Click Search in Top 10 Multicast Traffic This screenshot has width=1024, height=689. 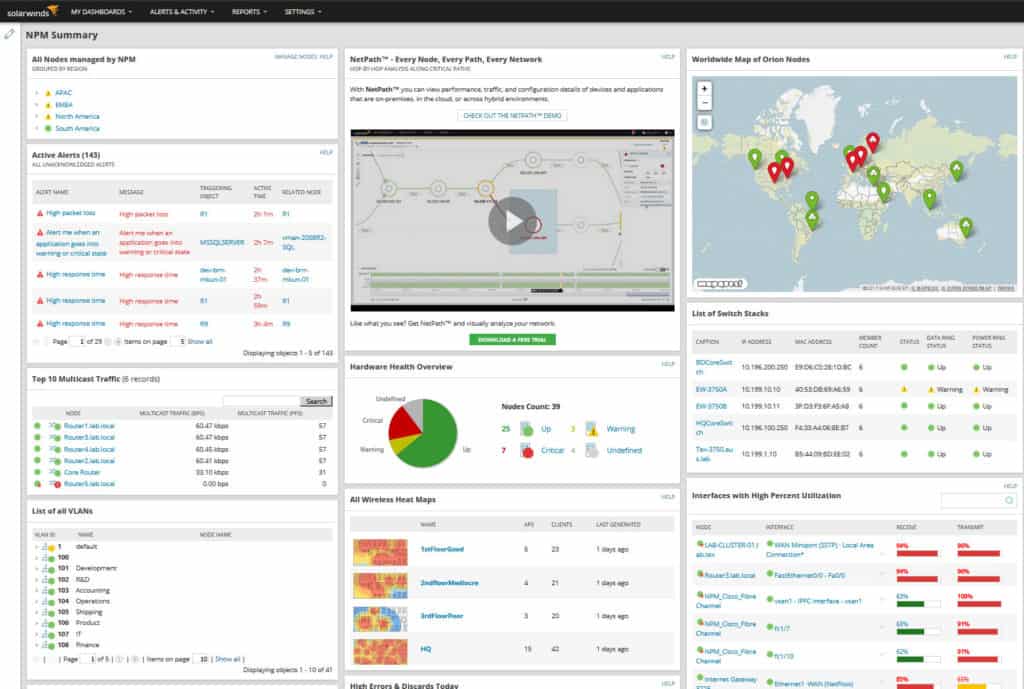[x=316, y=401]
